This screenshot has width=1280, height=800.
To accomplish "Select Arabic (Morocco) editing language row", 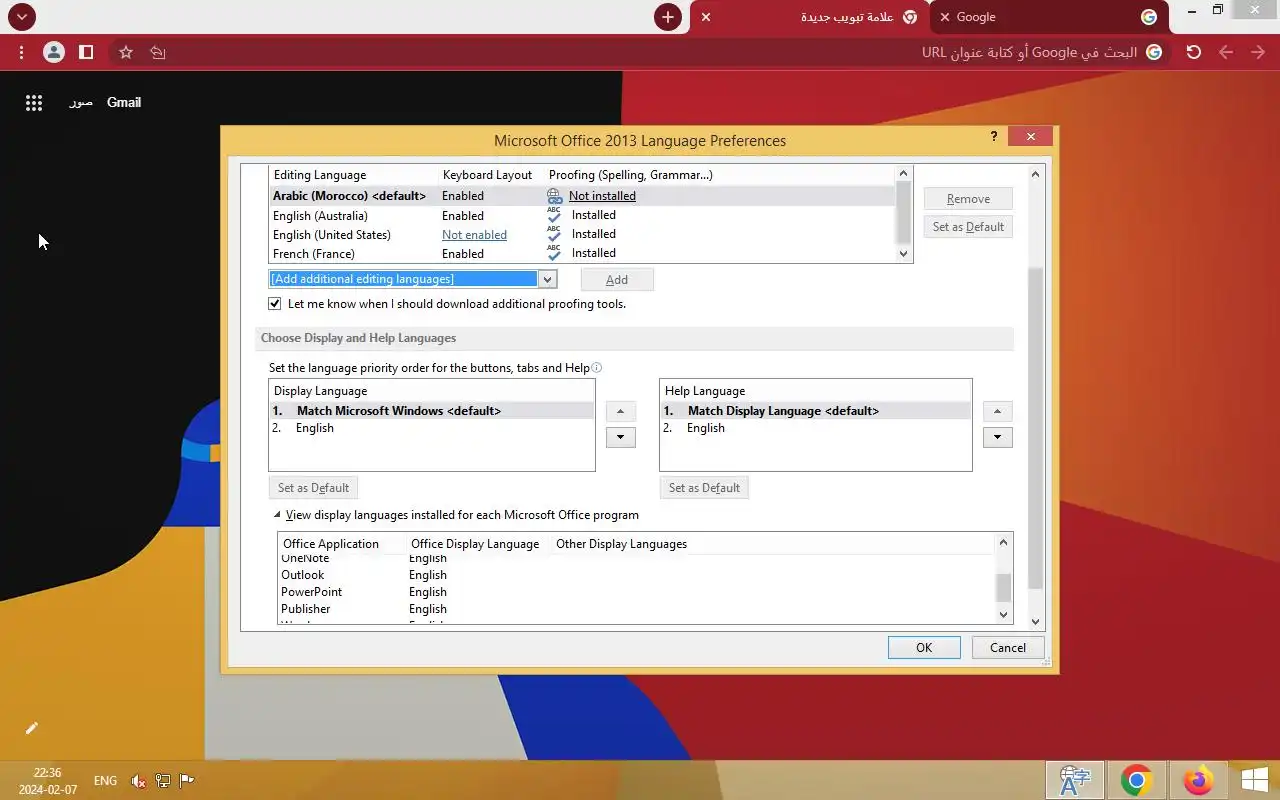I will [x=582, y=196].
